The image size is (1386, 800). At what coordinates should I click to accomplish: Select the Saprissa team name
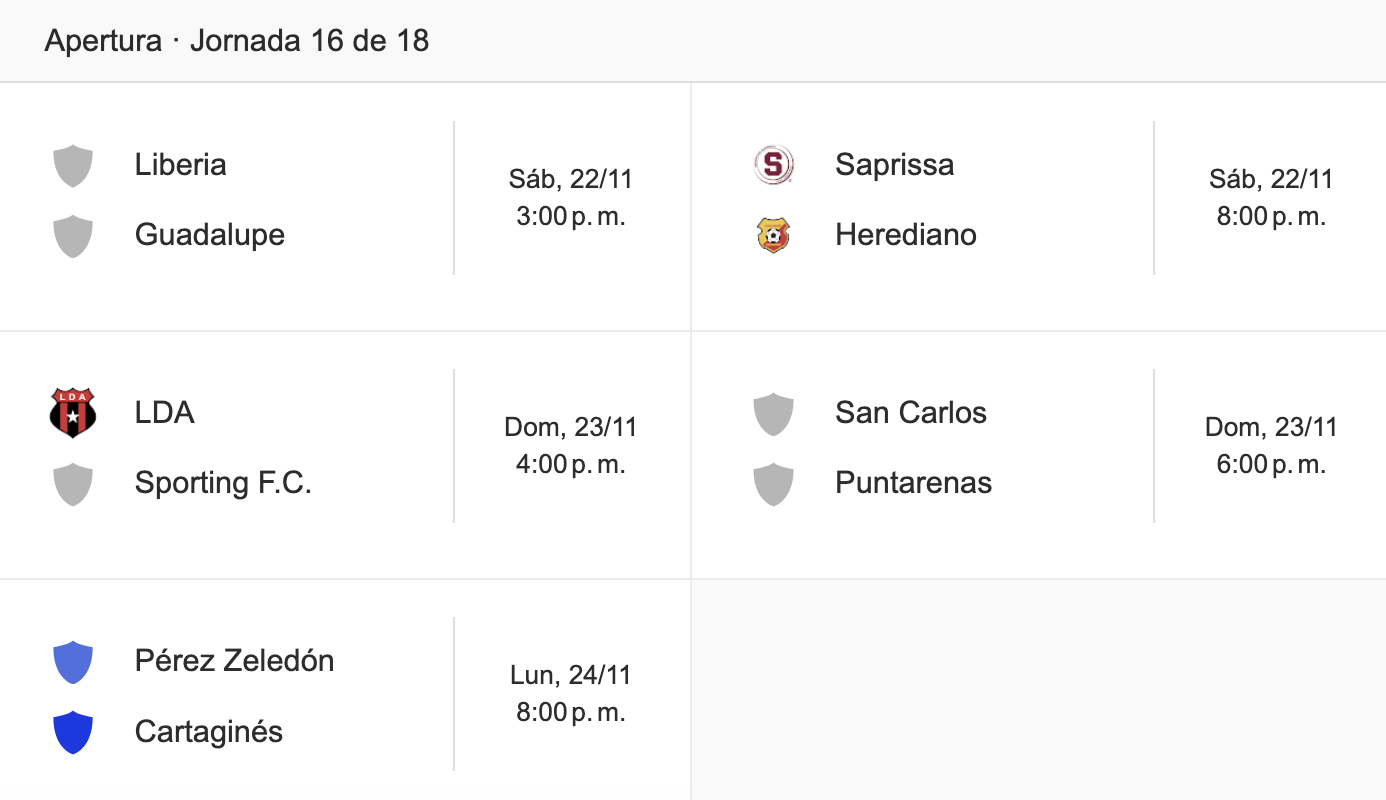click(x=894, y=165)
